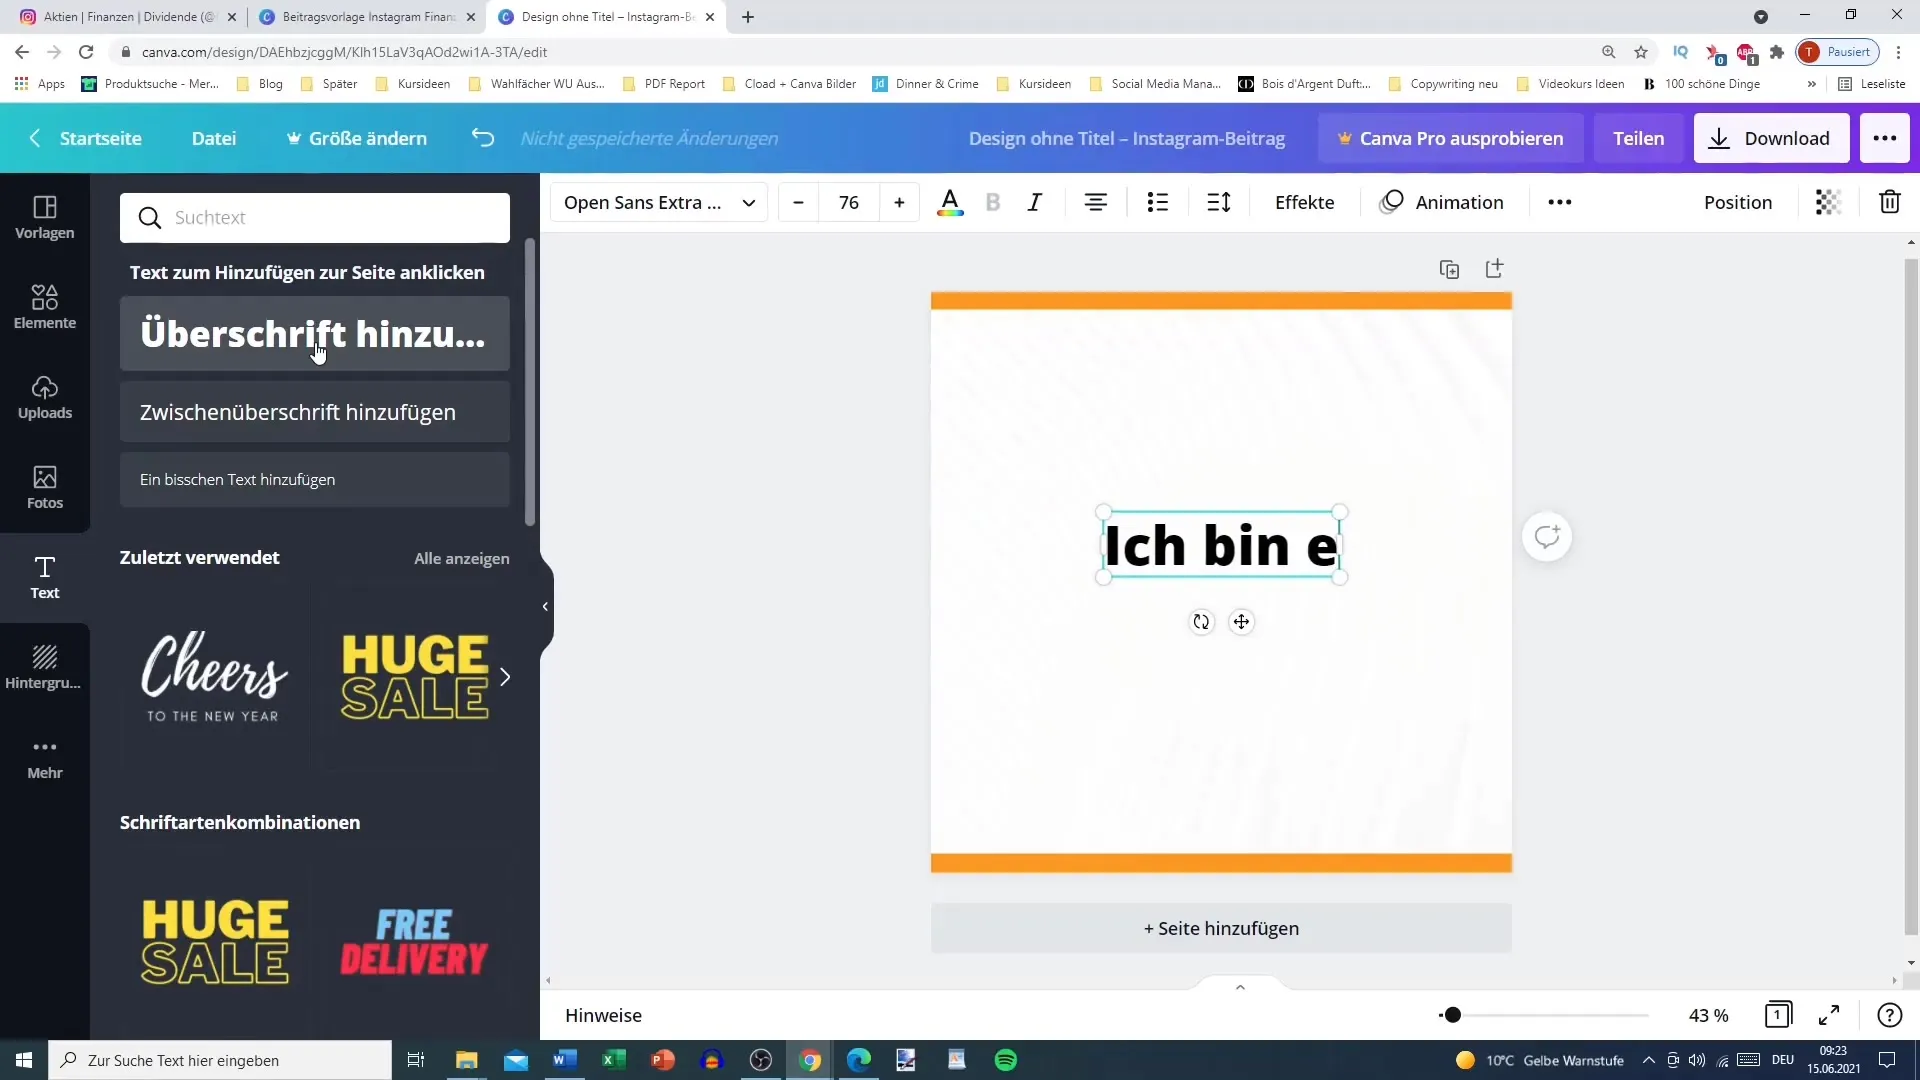Image resolution: width=1920 pixels, height=1080 pixels.
Task: Select the Text sidebar tab
Action: coord(45,577)
